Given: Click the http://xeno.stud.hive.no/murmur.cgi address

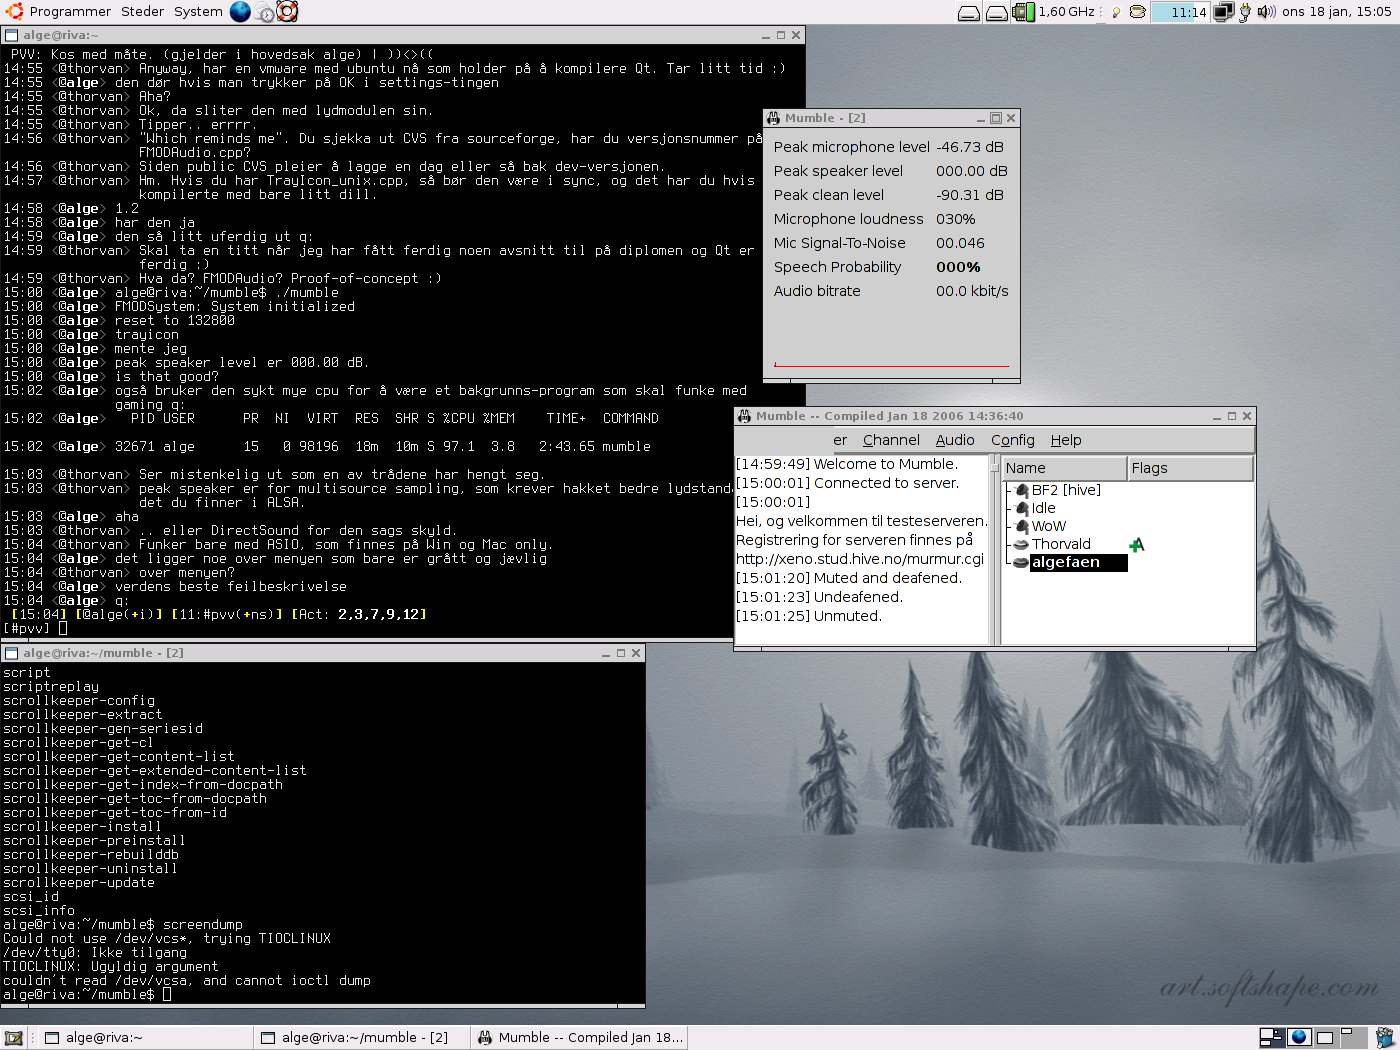Looking at the screenshot, I should point(860,559).
